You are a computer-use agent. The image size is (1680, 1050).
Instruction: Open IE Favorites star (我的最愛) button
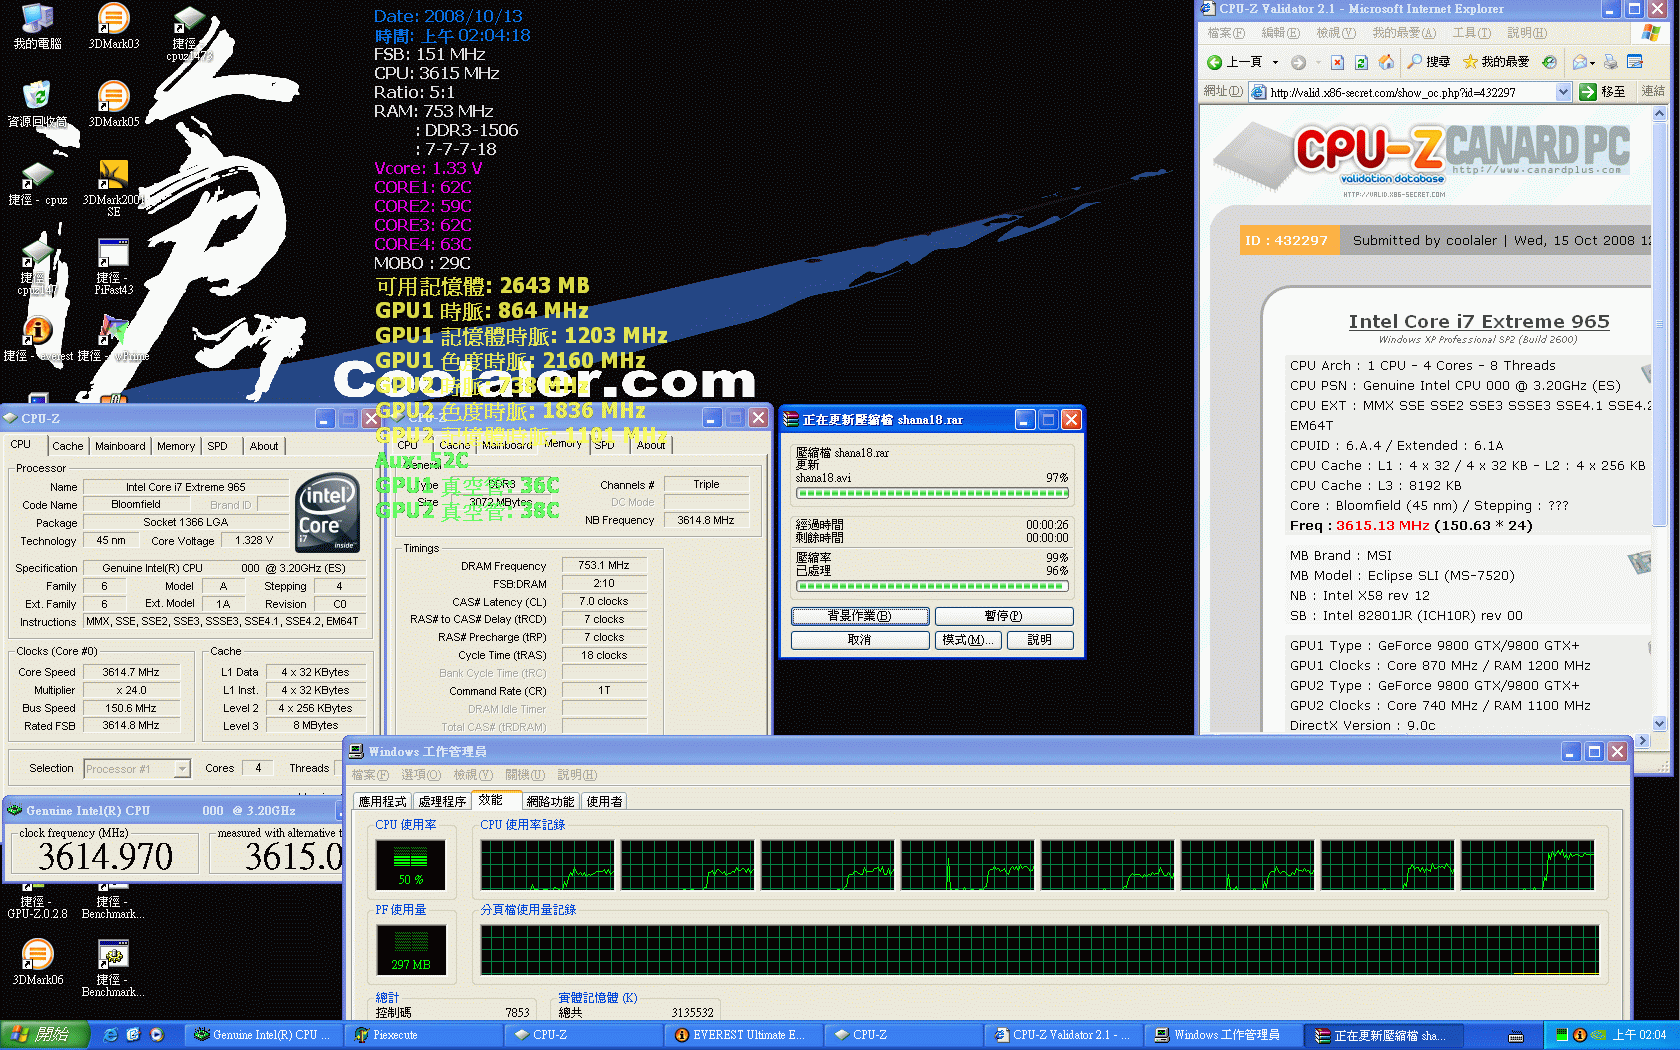pyautogui.click(x=1496, y=62)
